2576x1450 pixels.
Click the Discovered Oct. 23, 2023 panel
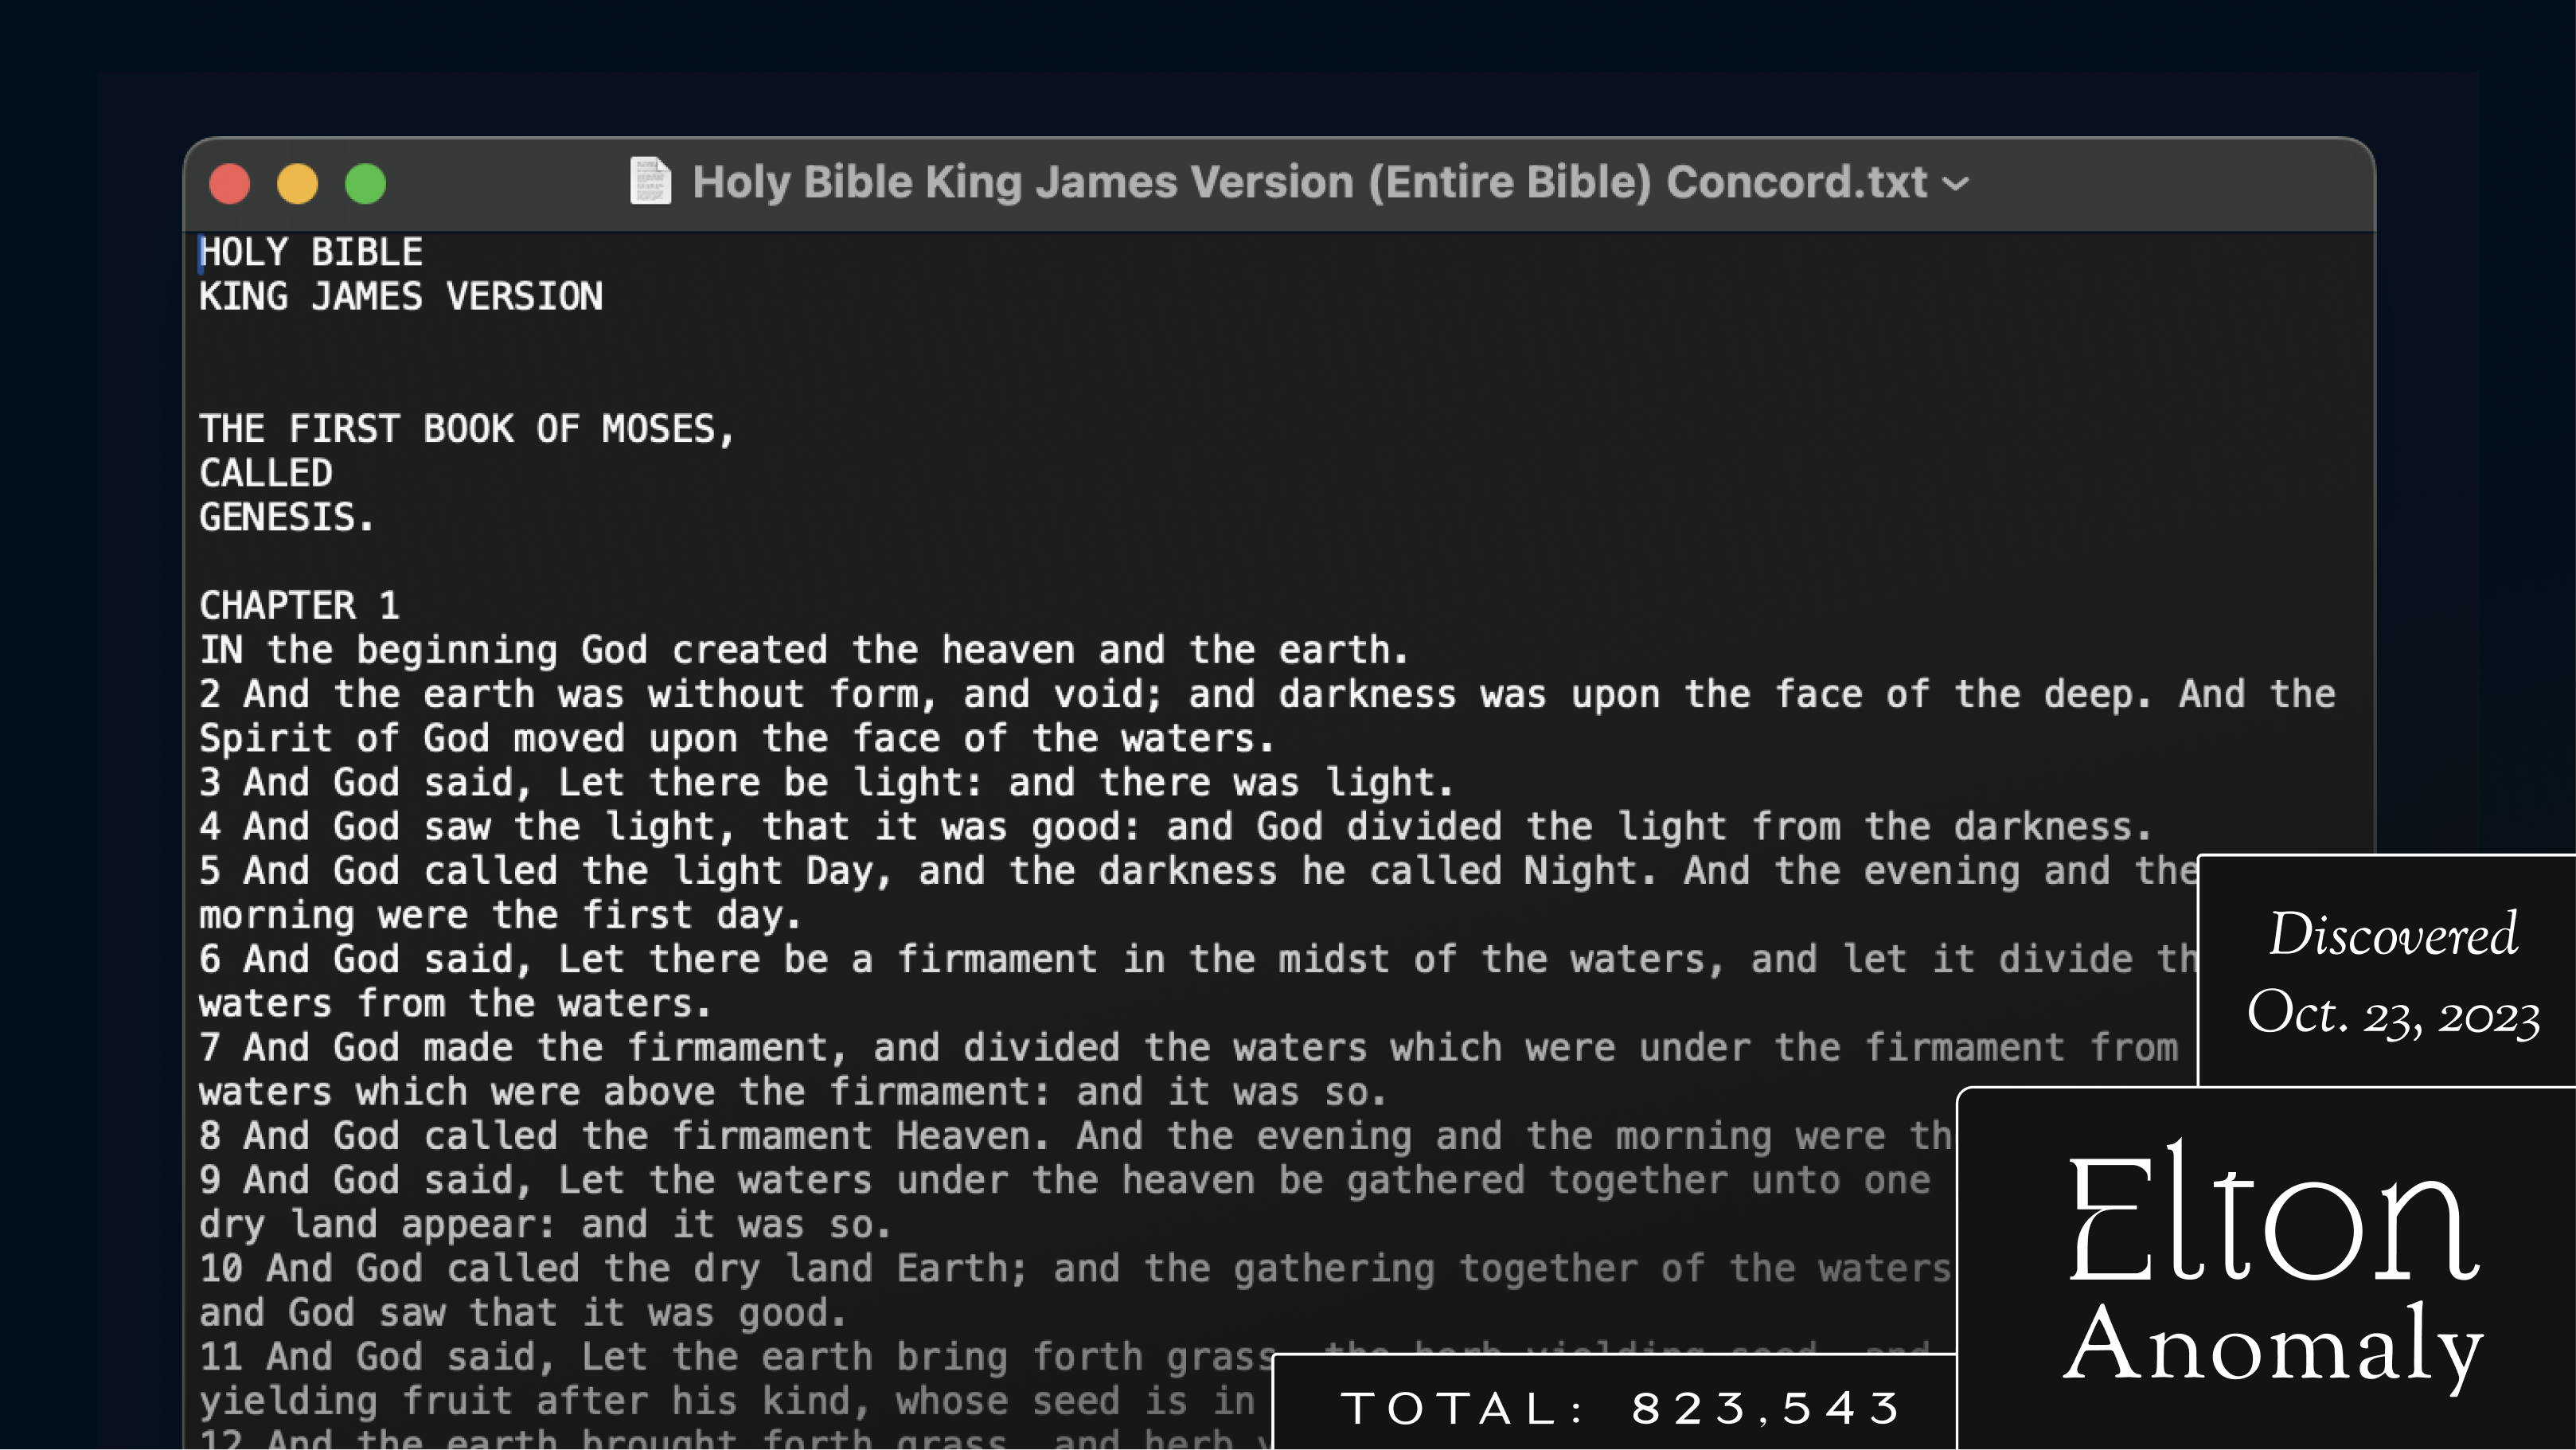(2390, 970)
